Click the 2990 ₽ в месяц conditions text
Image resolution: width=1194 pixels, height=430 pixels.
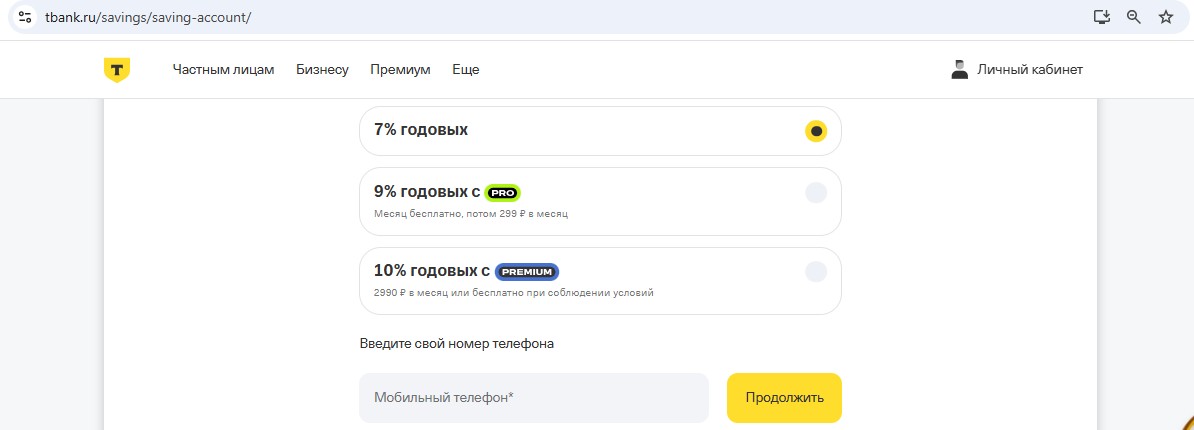[513, 293]
